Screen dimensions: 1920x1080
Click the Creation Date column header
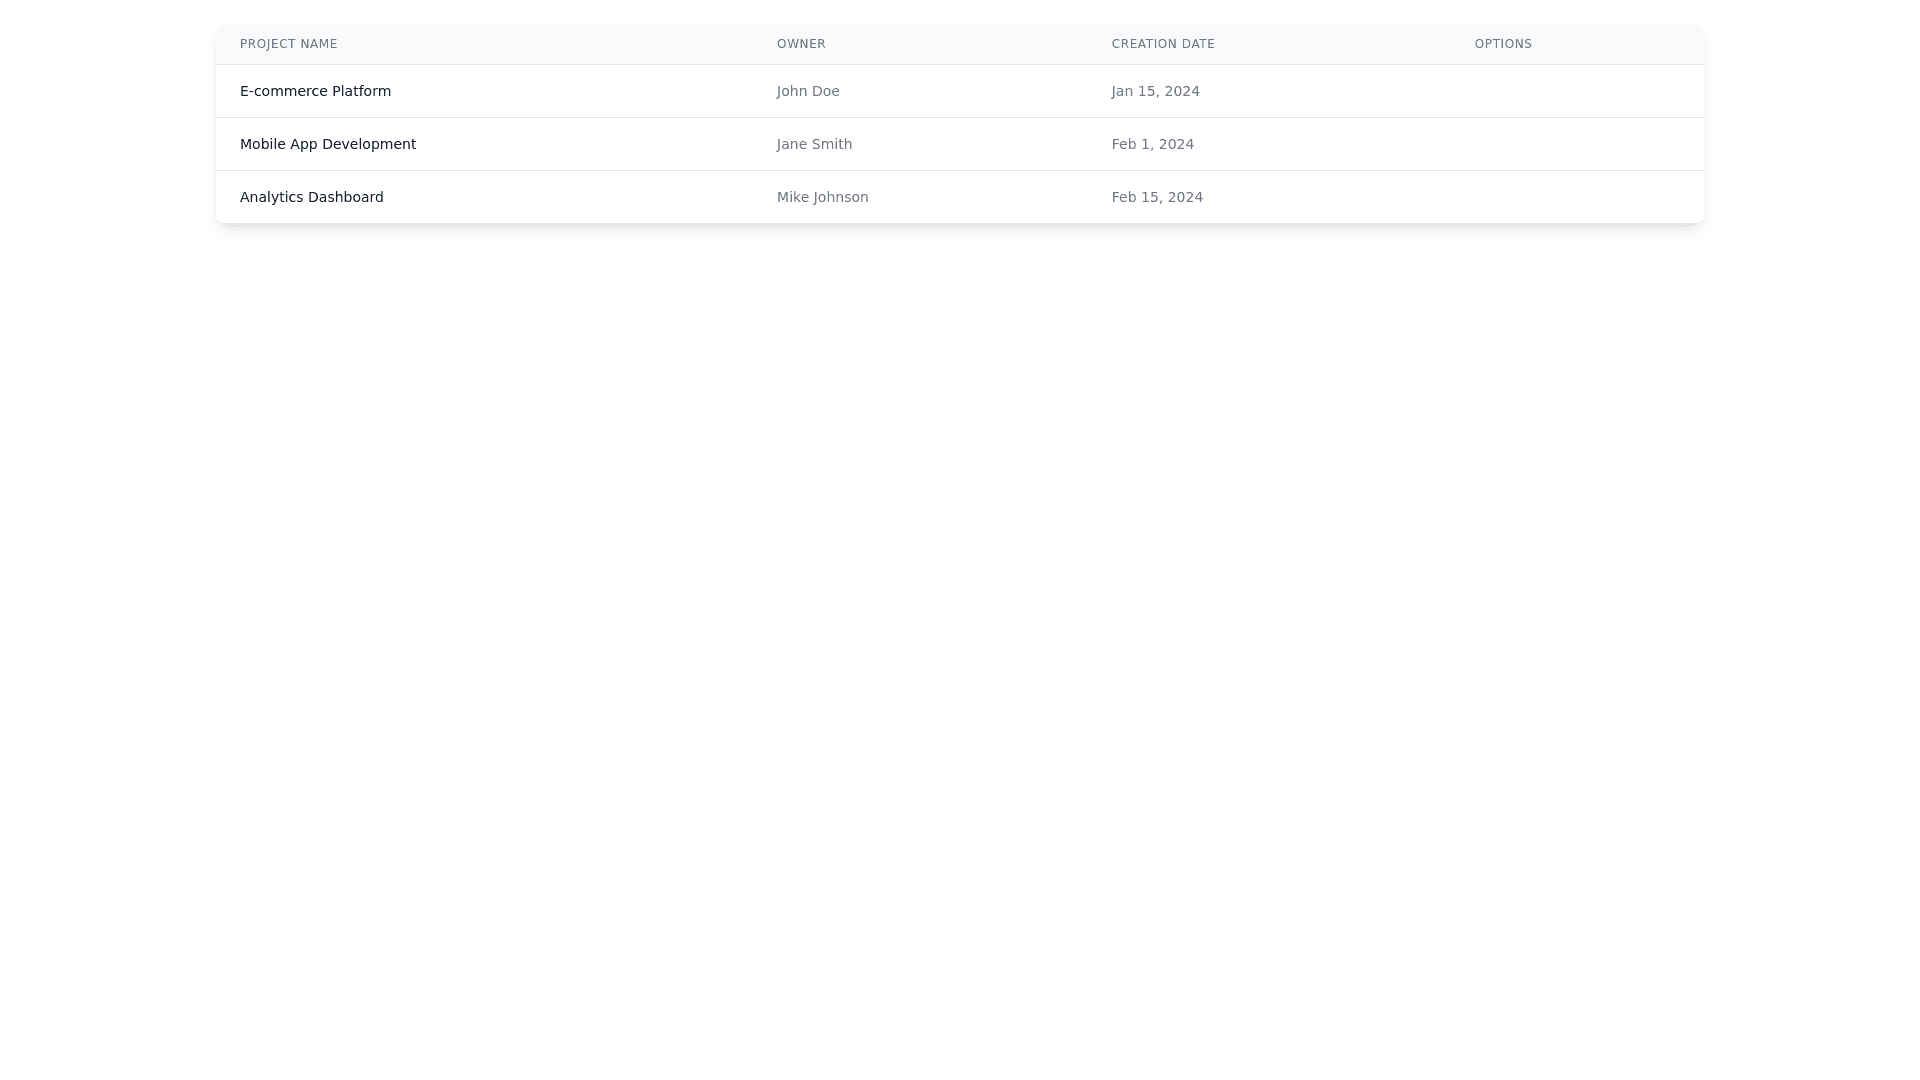point(1163,44)
